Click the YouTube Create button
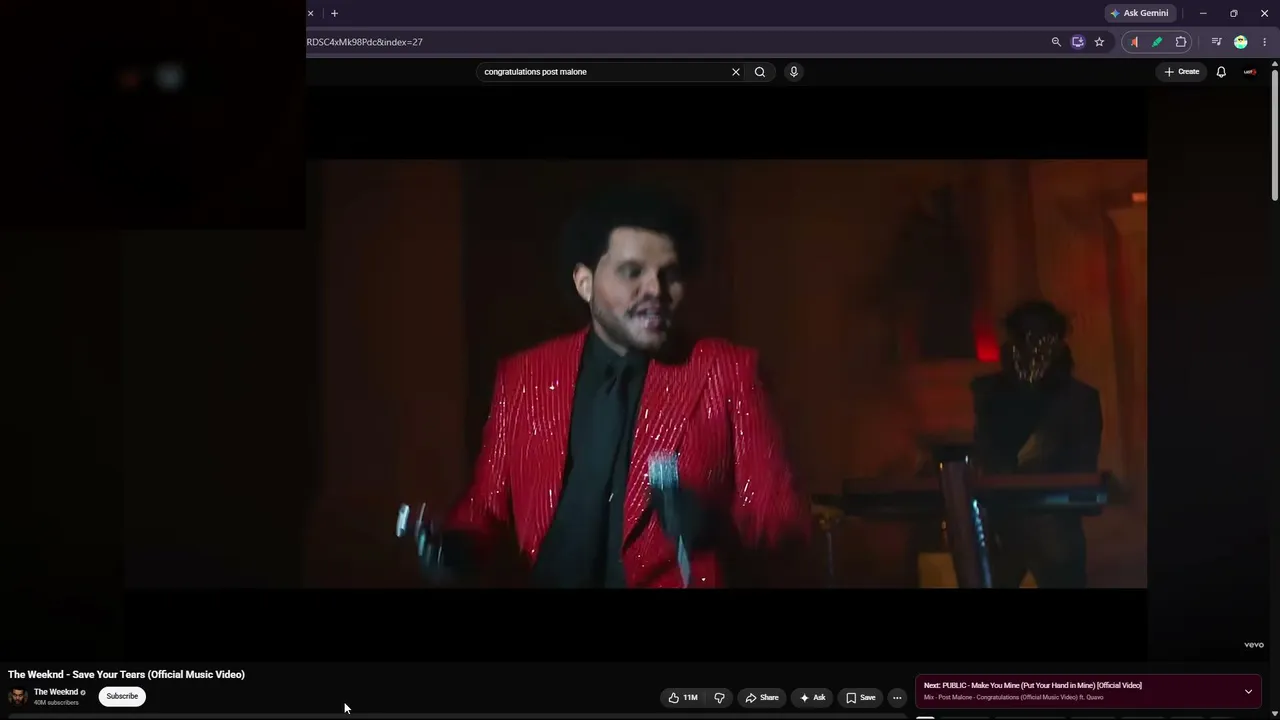Viewport: 1280px width, 720px height. (1182, 72)
